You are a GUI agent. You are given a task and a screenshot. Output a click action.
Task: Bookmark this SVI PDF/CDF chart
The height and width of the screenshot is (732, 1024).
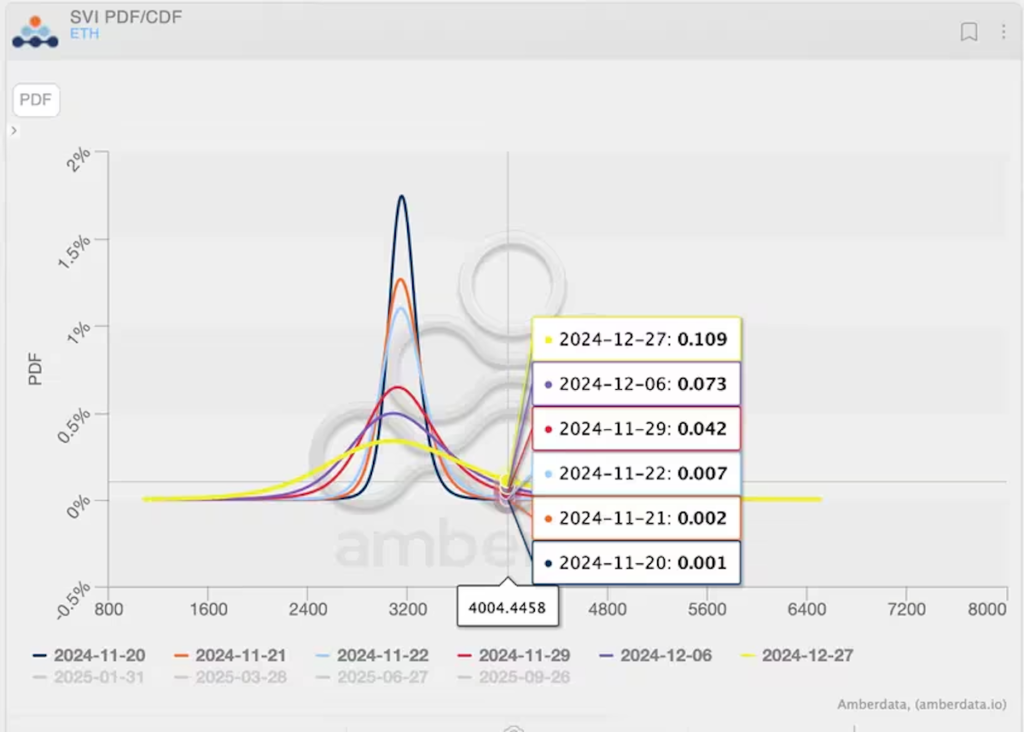[969, 31]
